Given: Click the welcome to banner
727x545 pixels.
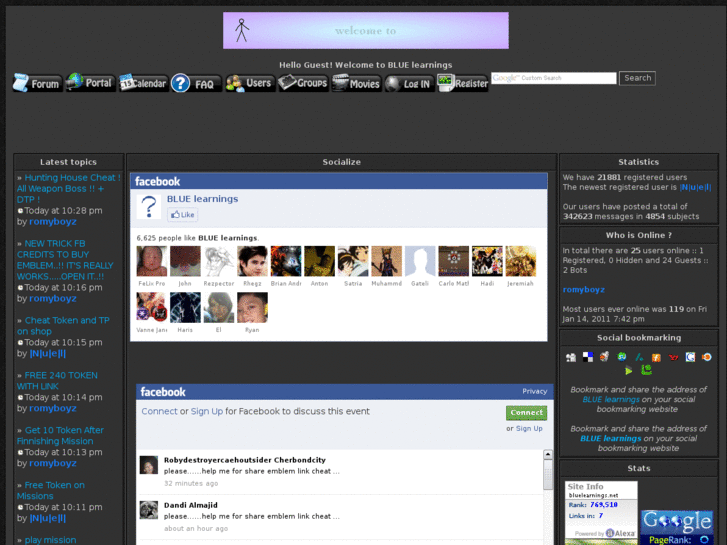Looking at the screenshot, I should coord(366,31).
